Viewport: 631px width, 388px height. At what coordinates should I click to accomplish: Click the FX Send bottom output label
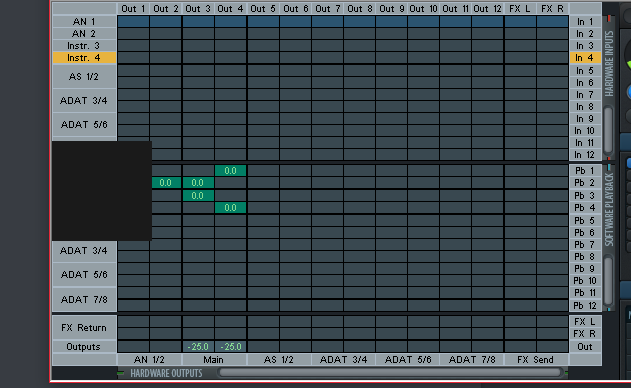pos(536,359)
